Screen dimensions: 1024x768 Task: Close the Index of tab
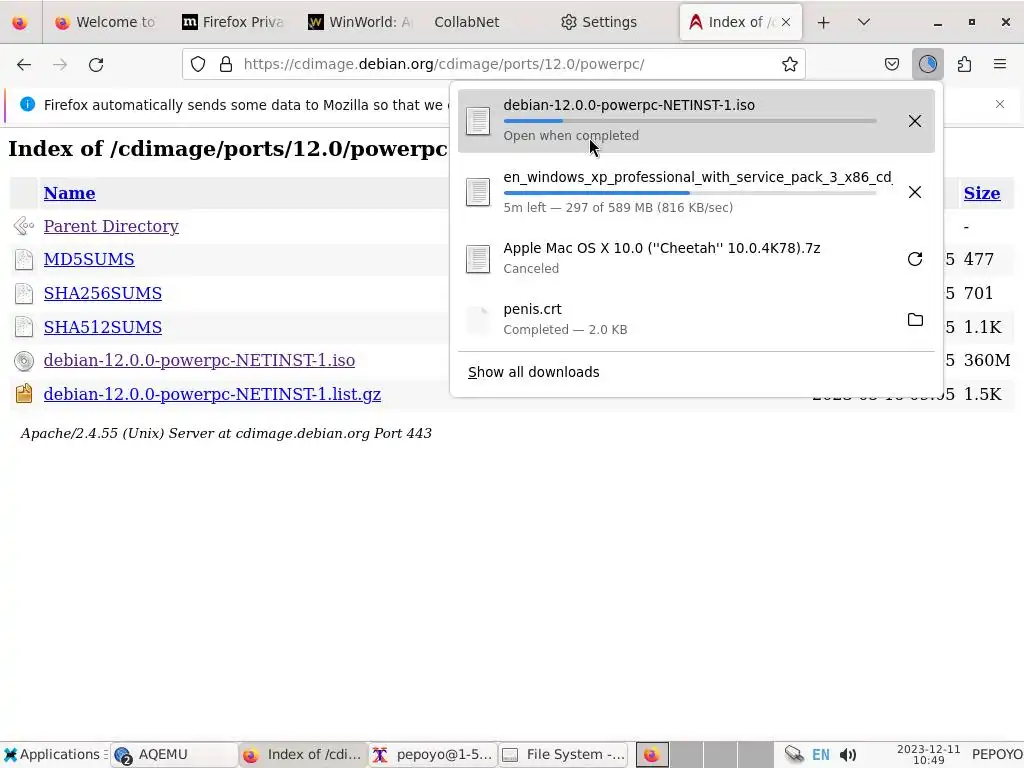click(x=786, y=22)
